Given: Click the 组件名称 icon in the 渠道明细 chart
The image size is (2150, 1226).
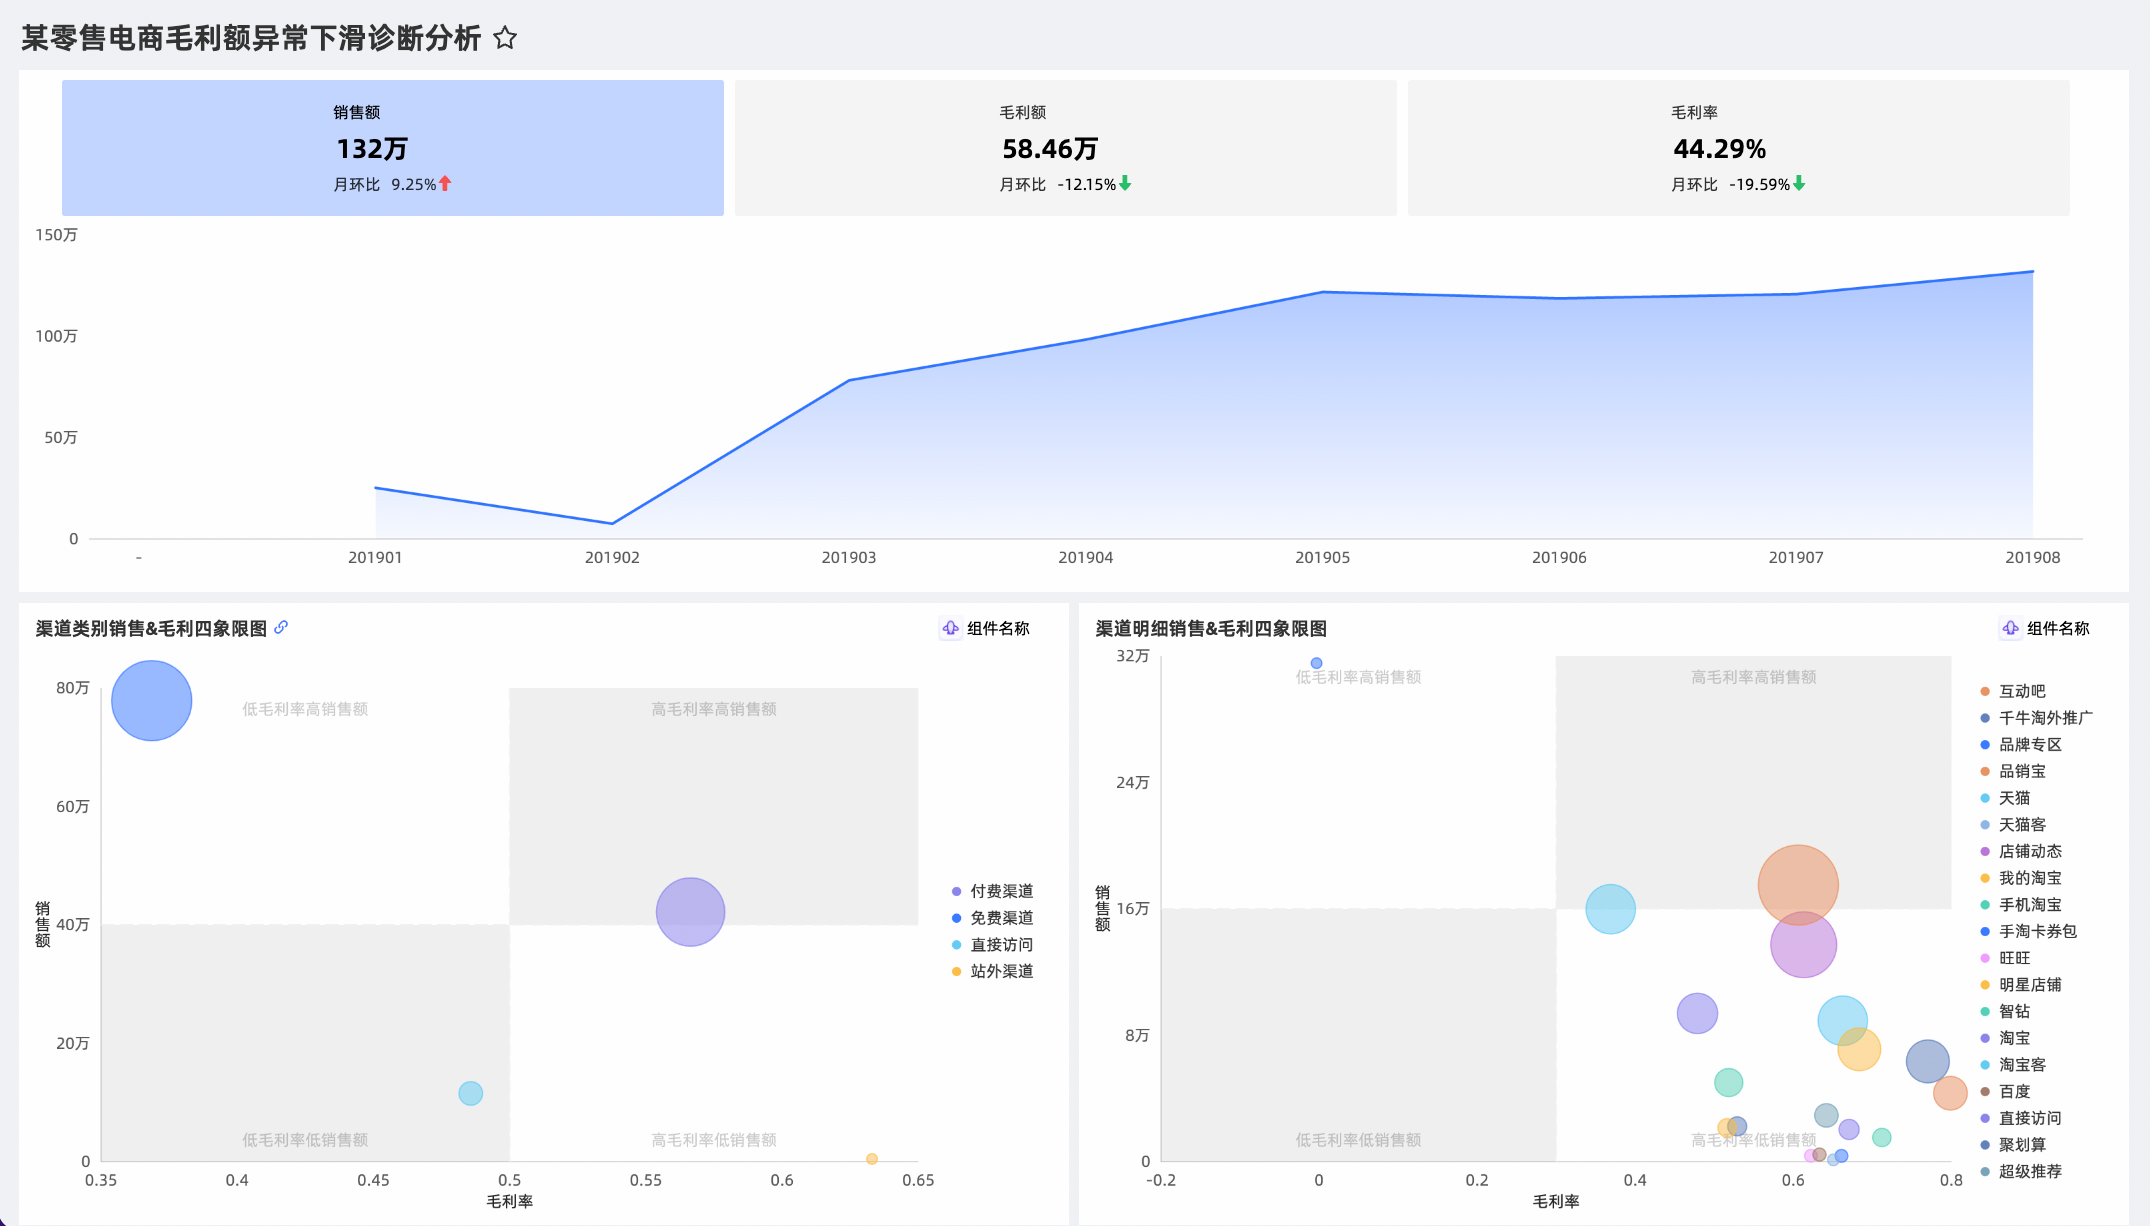Looking at the screenshot, I should click(x=2010, y=628).
